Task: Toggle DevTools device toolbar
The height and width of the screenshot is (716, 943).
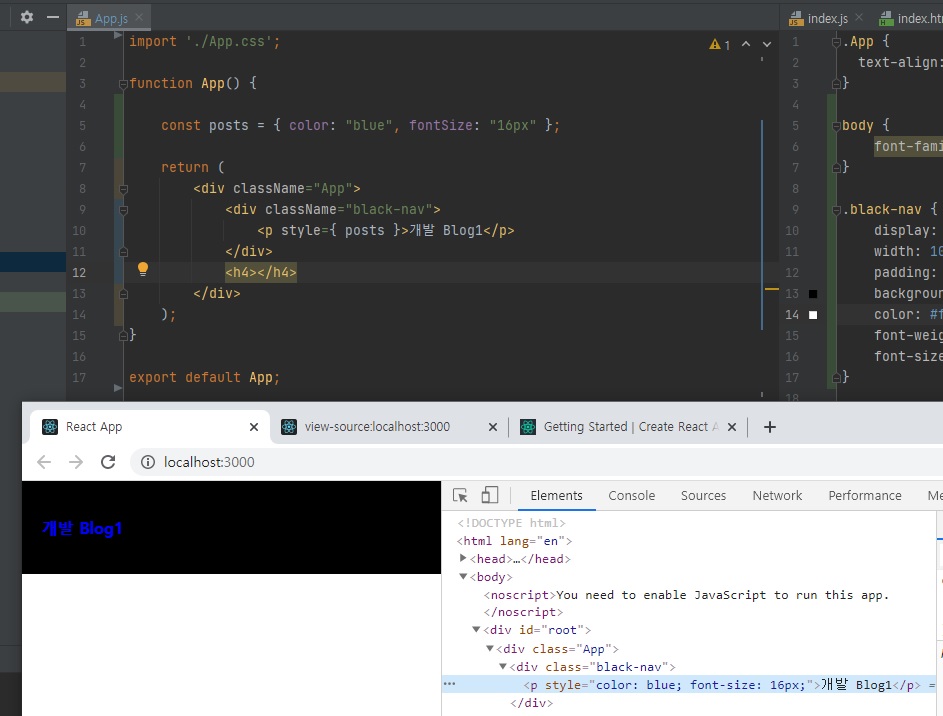Action: pyautogui.click(x=490, y=495)
